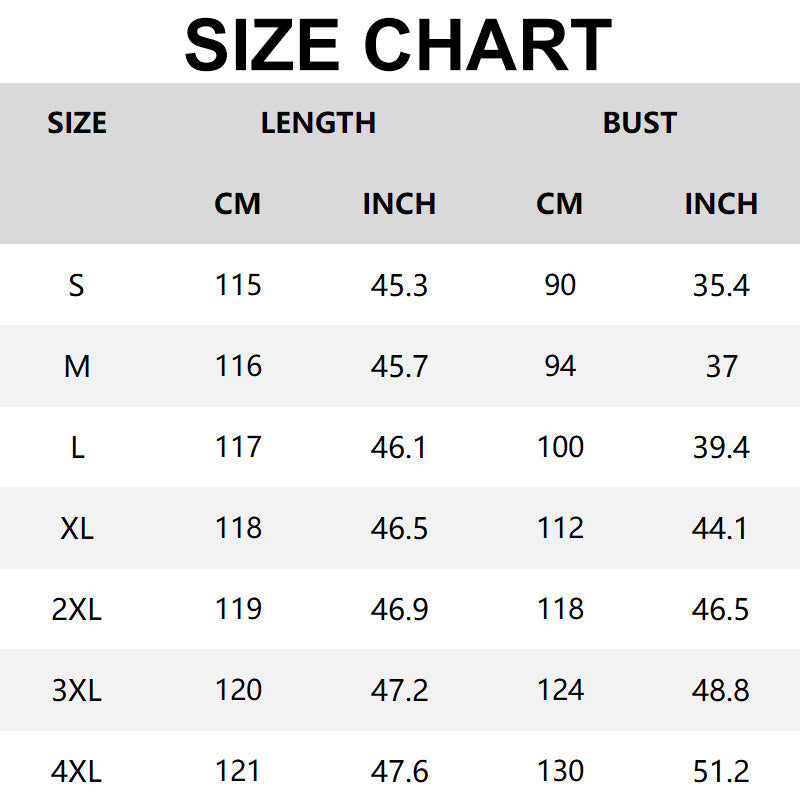Click the INCH subheader under BUST

(x=720, y=204)
